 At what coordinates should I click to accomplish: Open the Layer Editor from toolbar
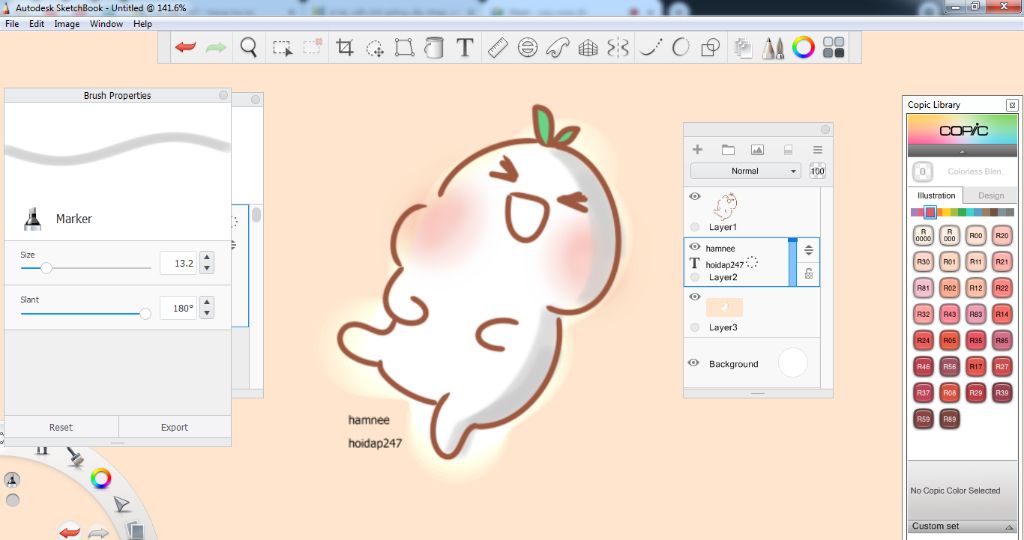pos(743,47)
